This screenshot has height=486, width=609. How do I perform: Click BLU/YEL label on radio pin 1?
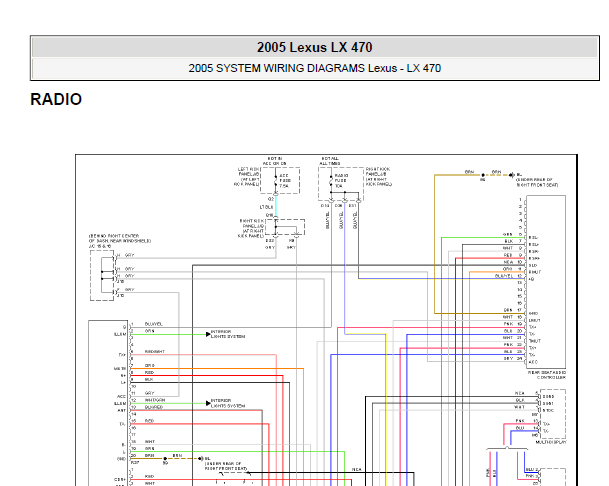coord(153,324)
